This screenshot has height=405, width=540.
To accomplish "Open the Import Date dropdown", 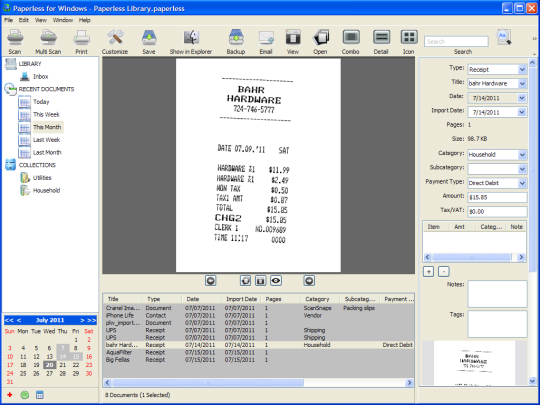I will pos(522,112).
